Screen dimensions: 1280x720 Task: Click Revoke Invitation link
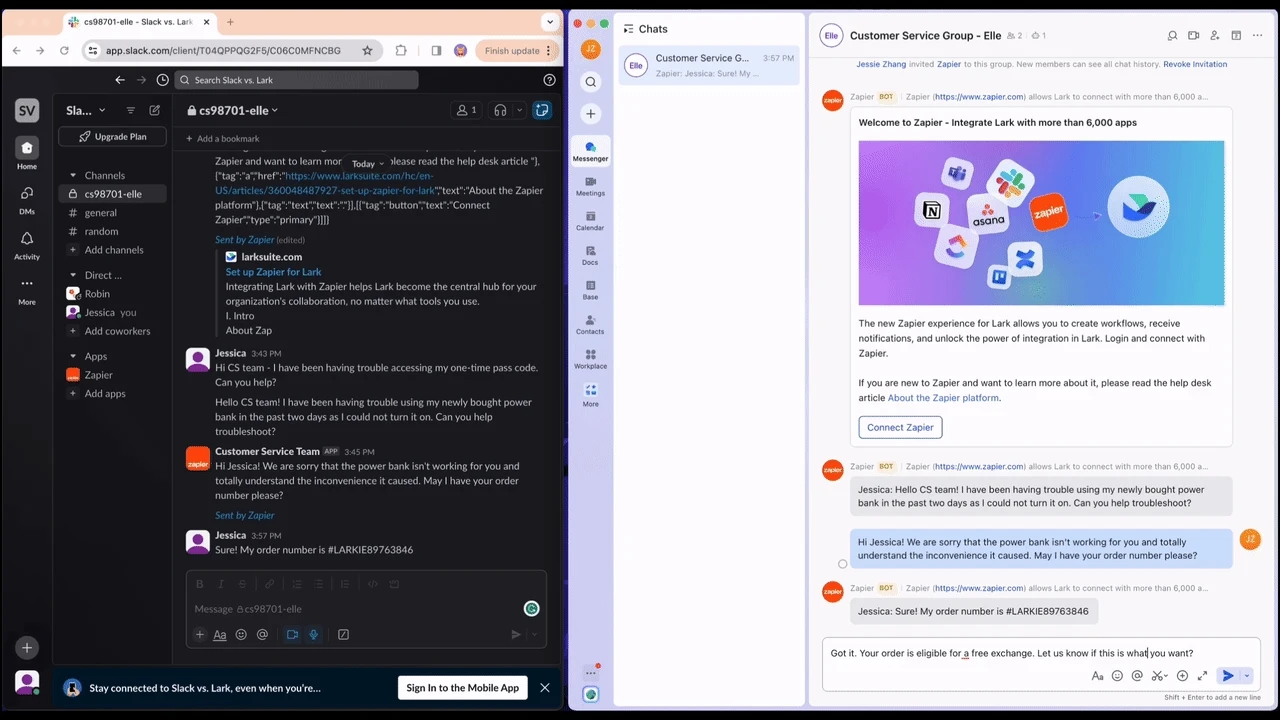(1195, 64)
